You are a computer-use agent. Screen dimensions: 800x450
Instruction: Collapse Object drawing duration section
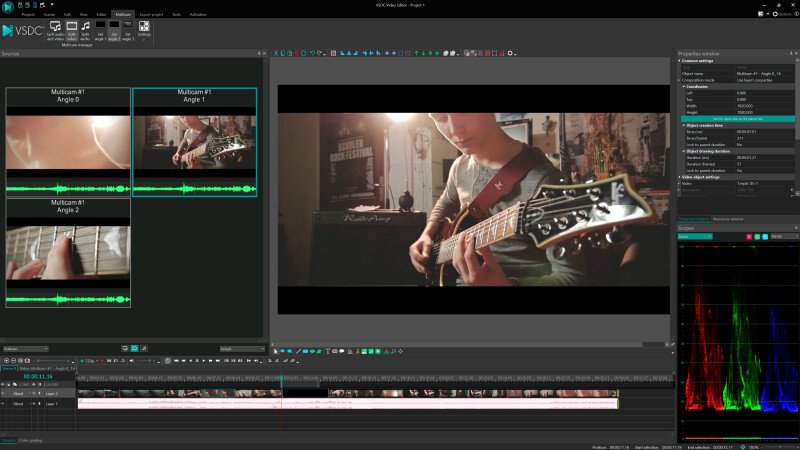pos(684,152)
